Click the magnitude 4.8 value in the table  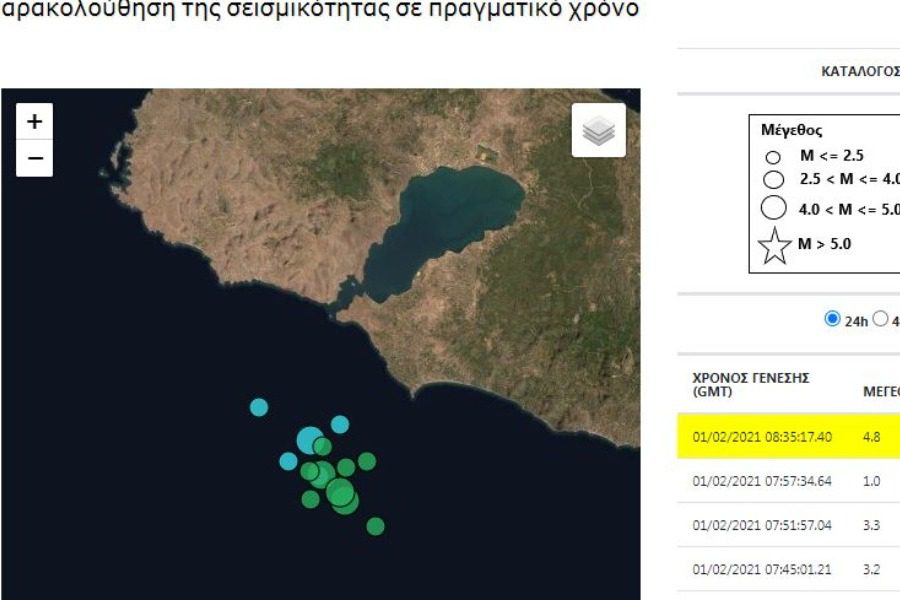(872, 437)
